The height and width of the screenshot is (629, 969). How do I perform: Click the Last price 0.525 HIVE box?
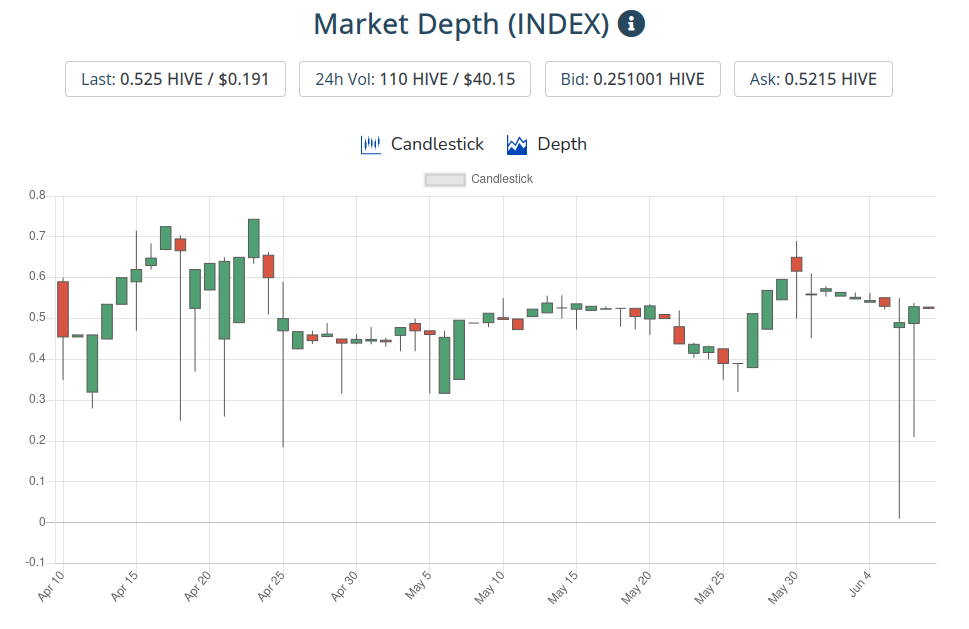176,79
